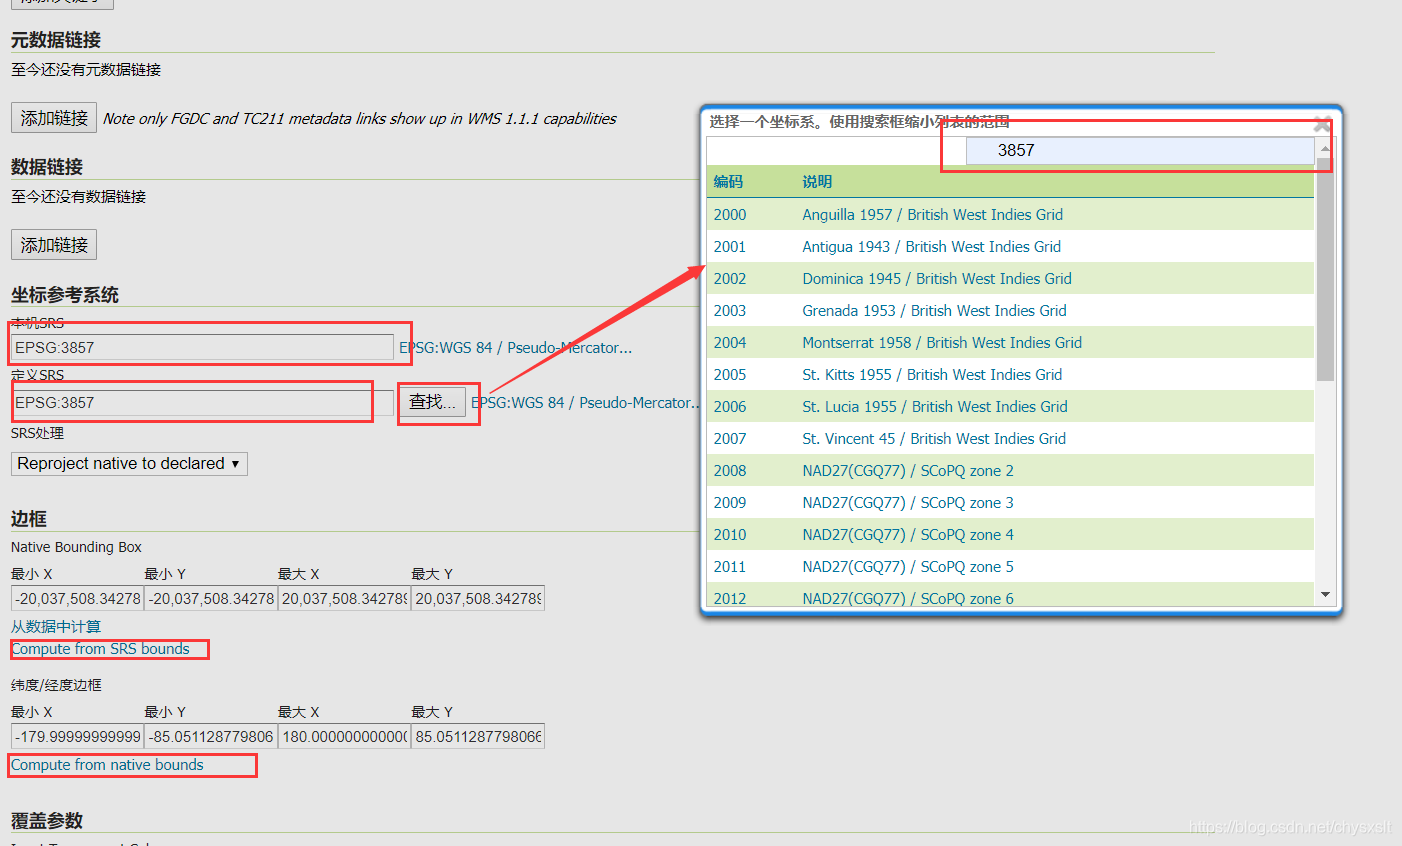Select NAD27(CGQ77) / SCoPQ zone 2

coord(908,470)
